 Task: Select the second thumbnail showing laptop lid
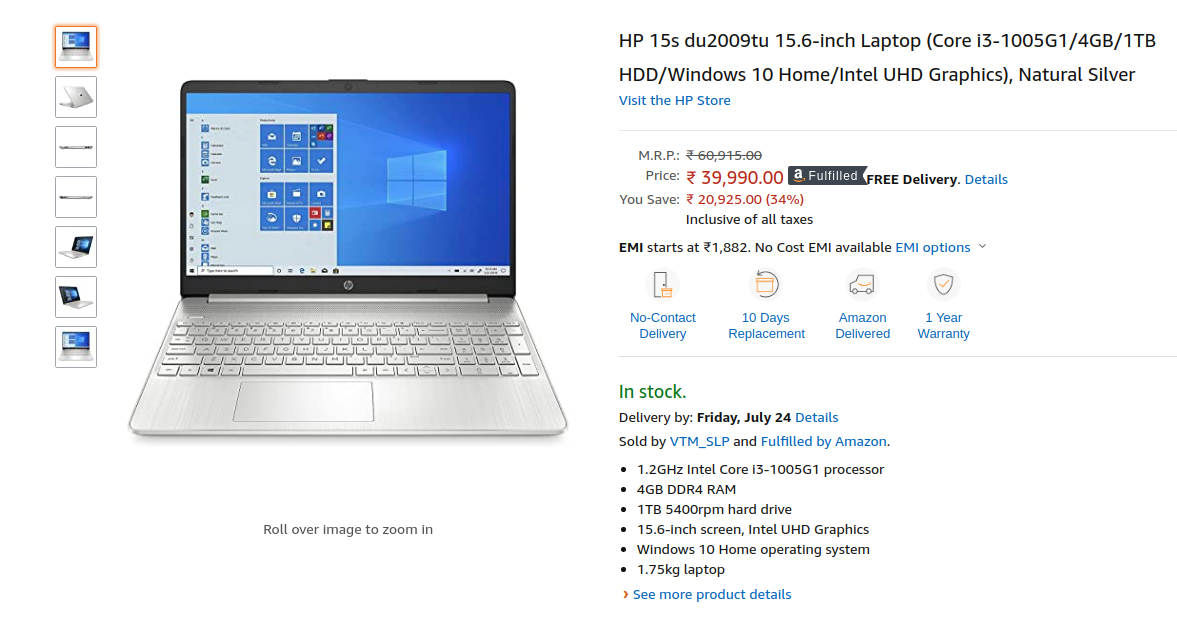[76, 97]
